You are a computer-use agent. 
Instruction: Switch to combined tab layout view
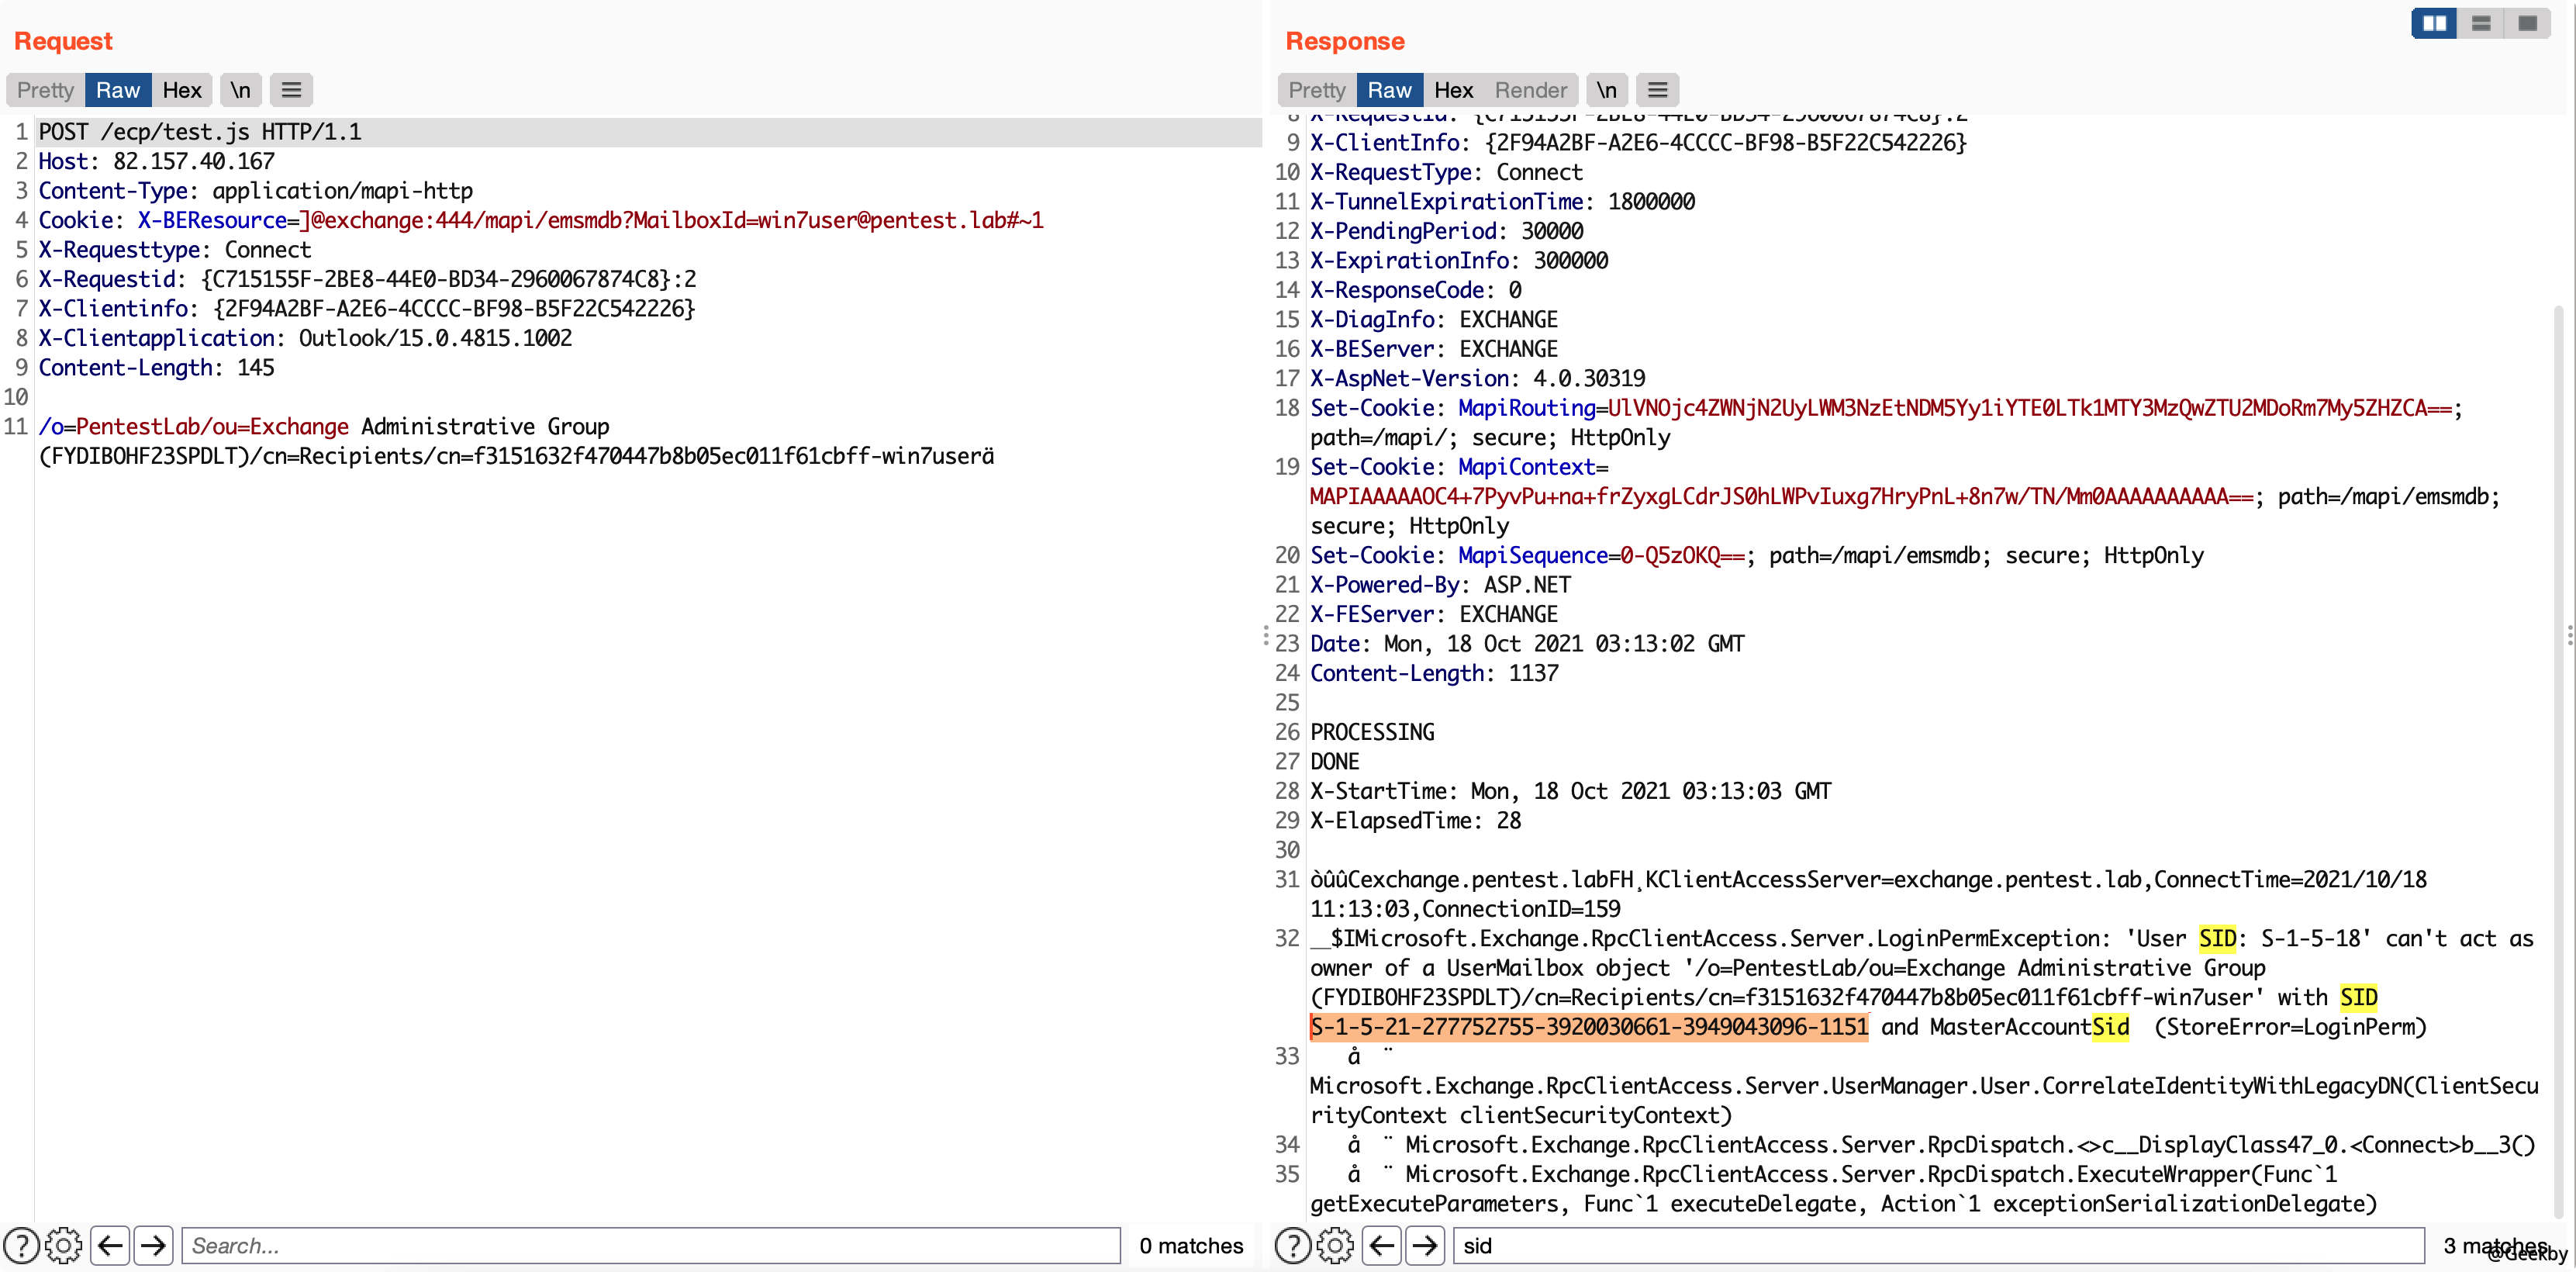pos(2527,23)
